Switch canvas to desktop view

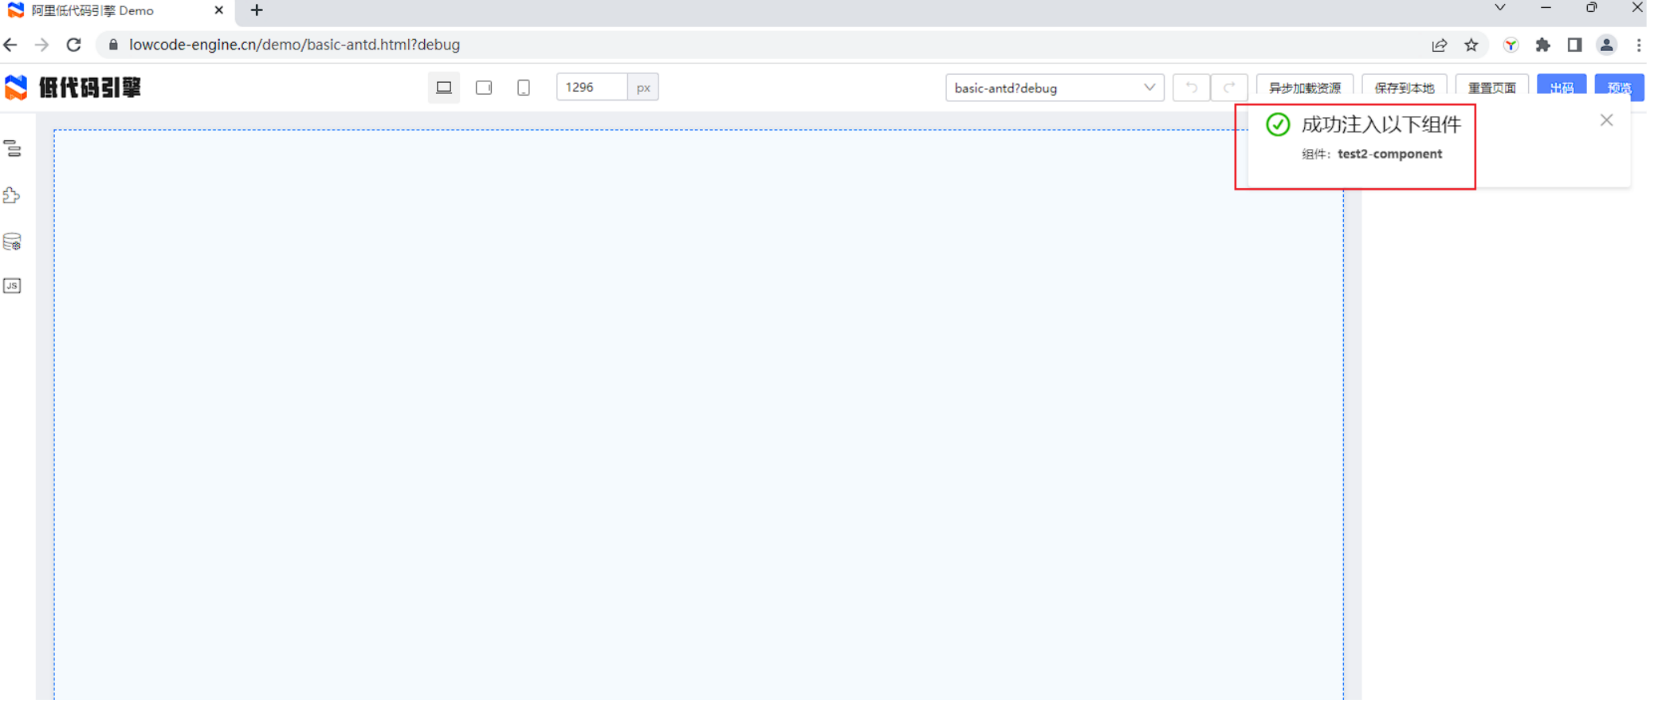click(x=444, y=87)
